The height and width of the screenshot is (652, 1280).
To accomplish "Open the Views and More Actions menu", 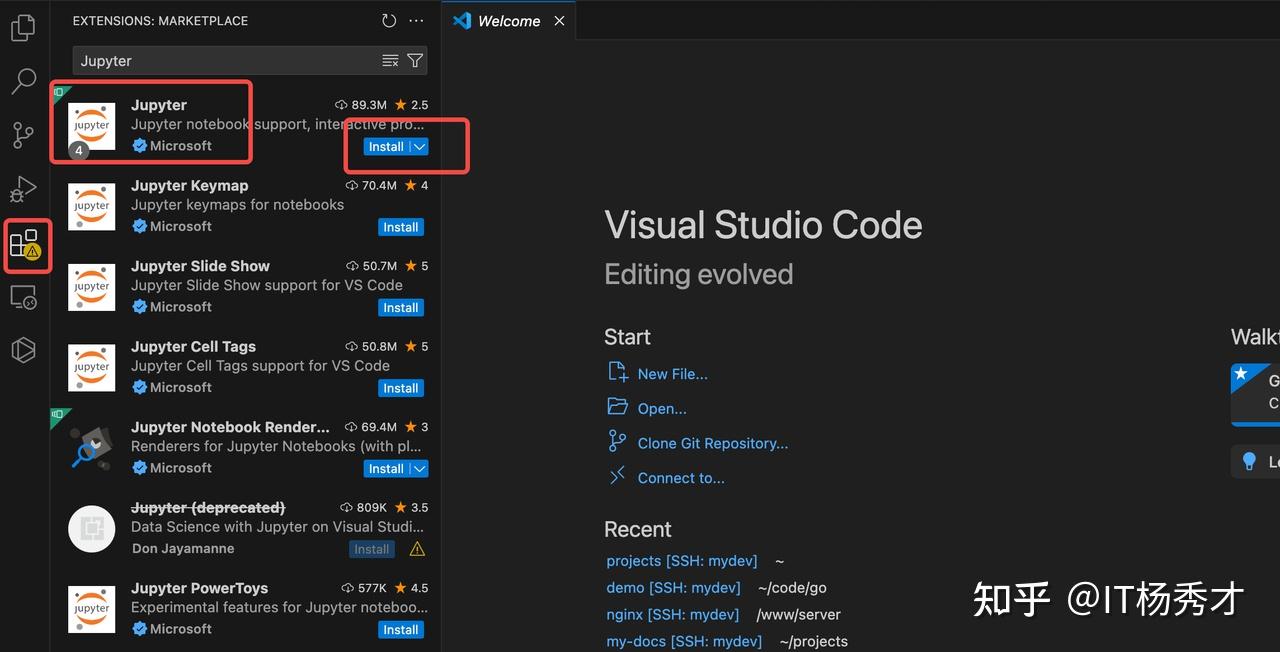I will point(417,21).
